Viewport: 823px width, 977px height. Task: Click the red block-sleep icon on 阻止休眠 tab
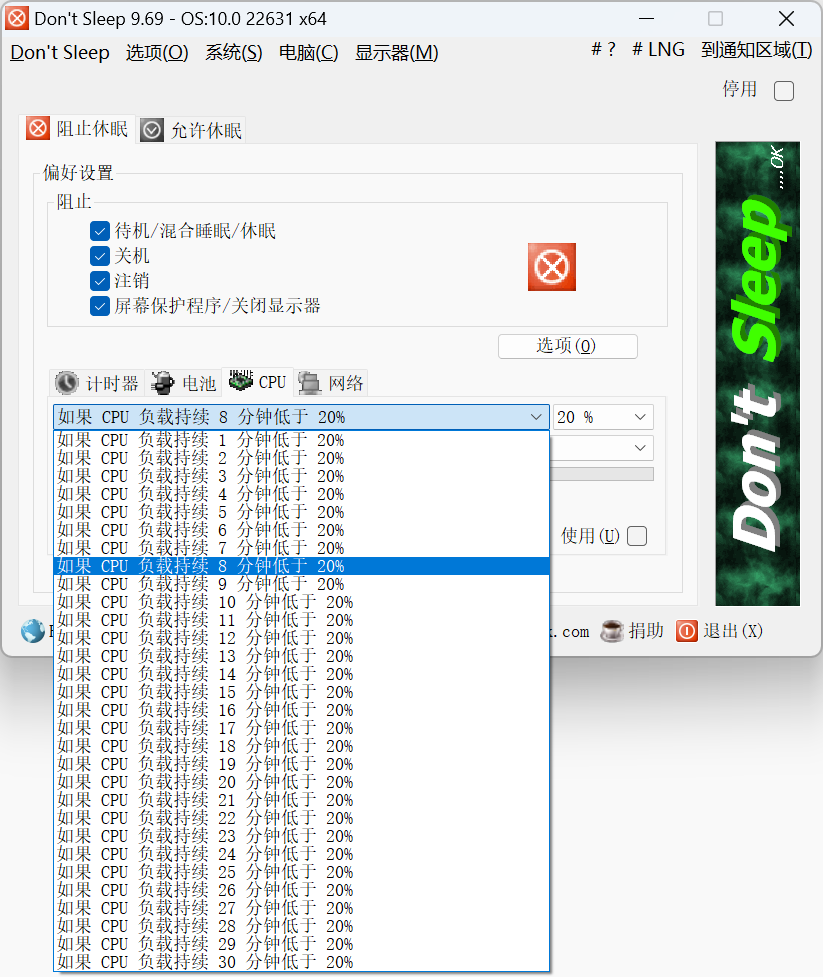[38, 128]
